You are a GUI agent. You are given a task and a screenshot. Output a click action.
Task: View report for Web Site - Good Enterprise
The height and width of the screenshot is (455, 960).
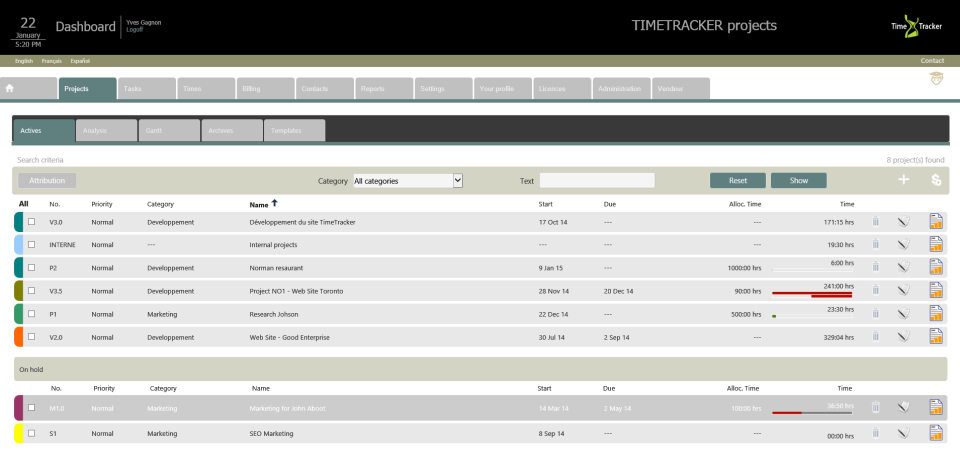point(936,336)
